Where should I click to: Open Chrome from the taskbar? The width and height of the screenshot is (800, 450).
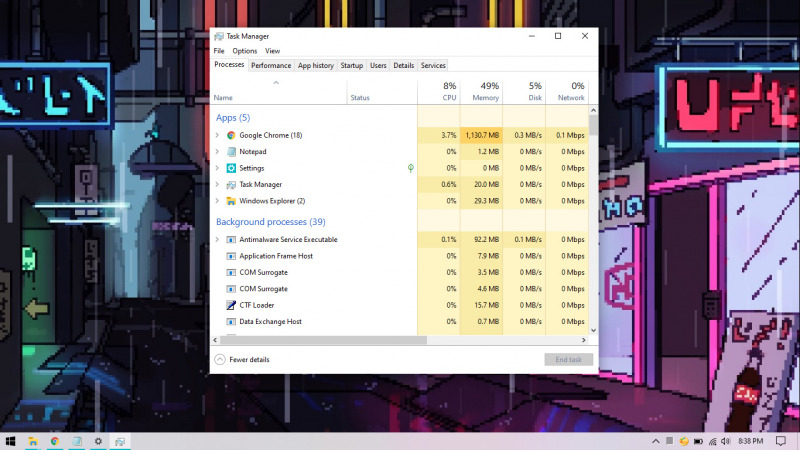(55, 441)
